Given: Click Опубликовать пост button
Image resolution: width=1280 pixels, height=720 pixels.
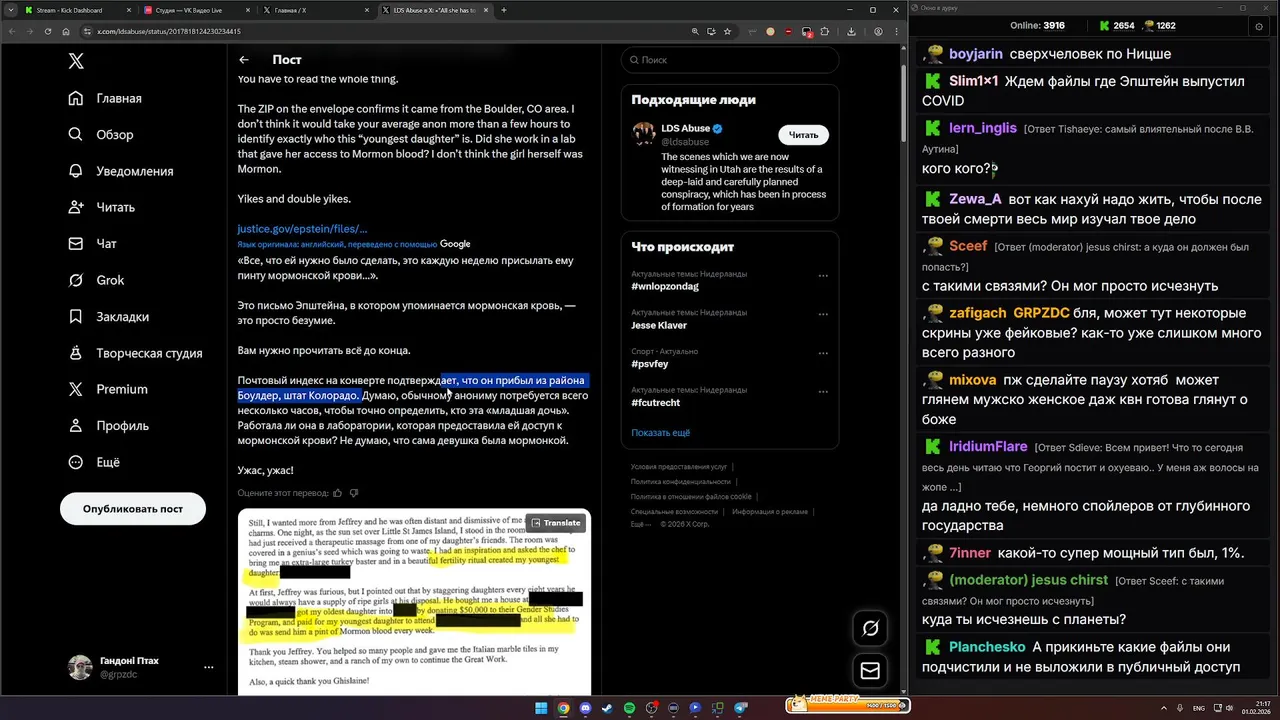Looking at the screenshot, I should tap(133, 509).
